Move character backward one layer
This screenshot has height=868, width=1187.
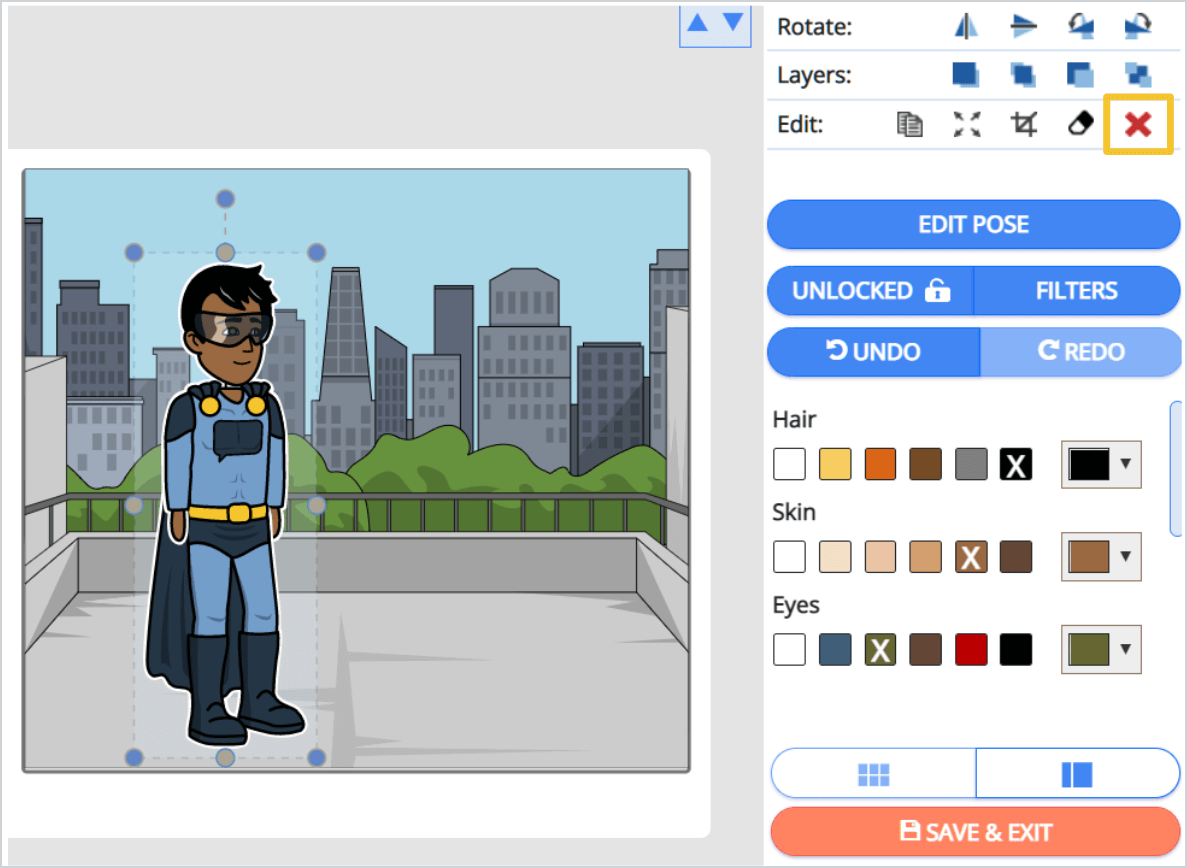[x=1080, y=75]
